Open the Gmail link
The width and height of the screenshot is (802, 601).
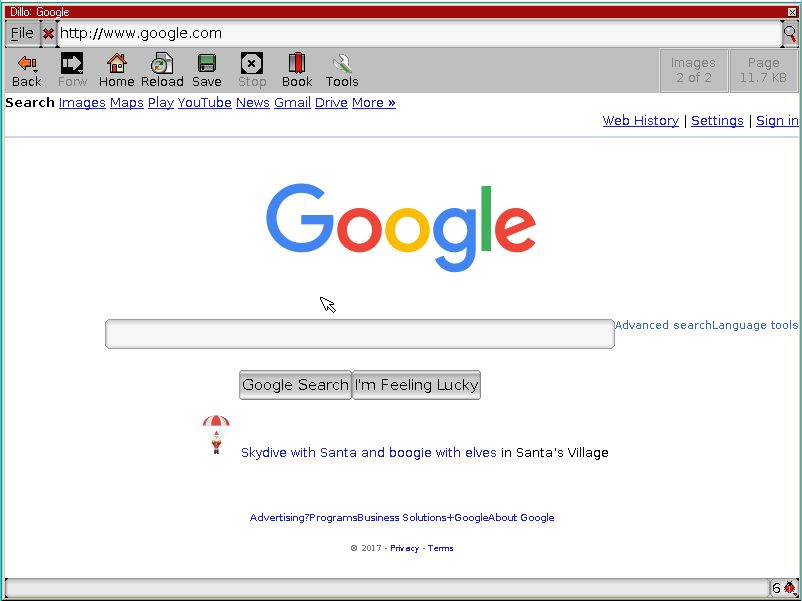[x=292, y=103]
